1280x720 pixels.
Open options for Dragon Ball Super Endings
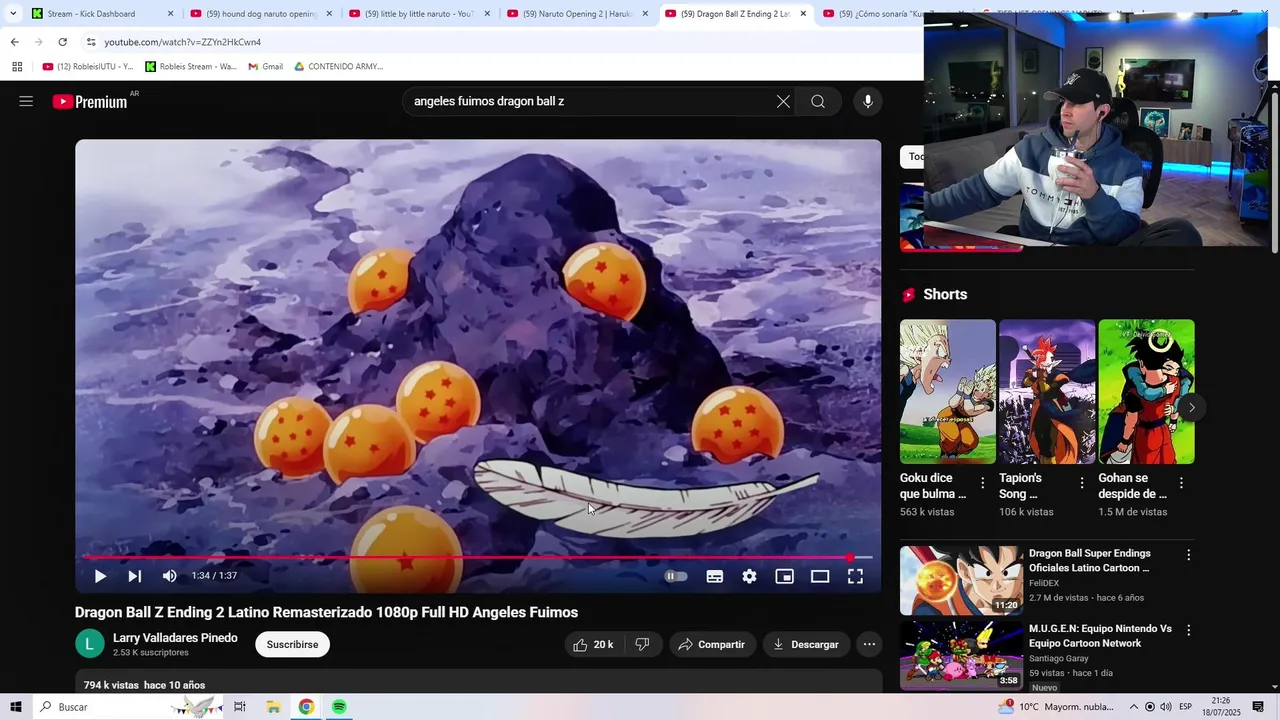point(1188,555)
